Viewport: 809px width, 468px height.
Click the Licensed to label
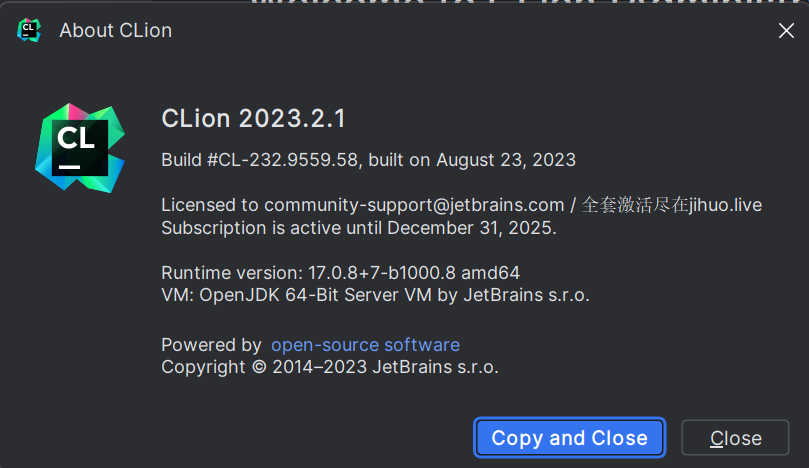210,205
